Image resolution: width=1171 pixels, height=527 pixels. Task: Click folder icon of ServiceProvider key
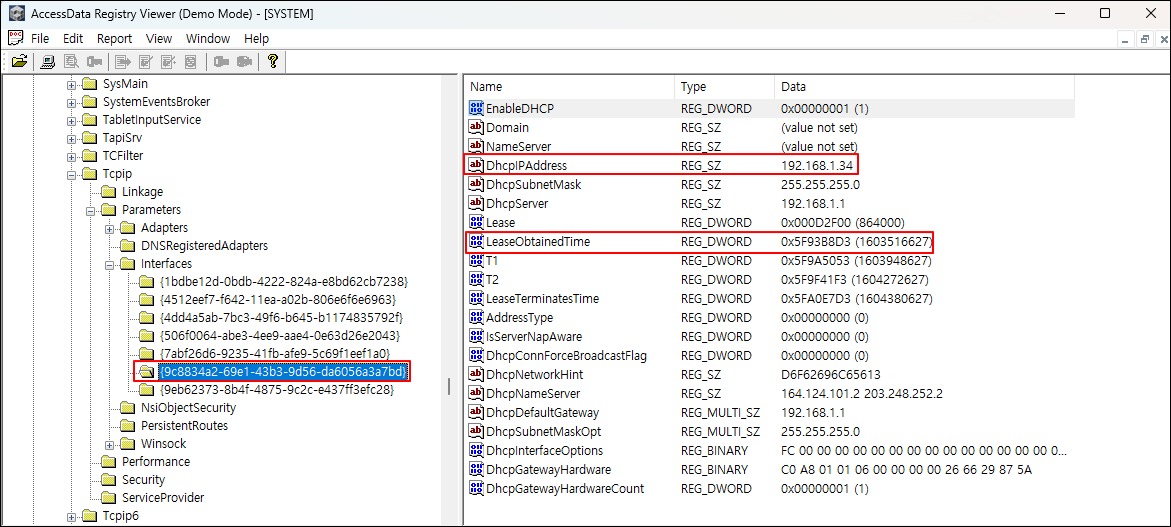coord(109,497)
